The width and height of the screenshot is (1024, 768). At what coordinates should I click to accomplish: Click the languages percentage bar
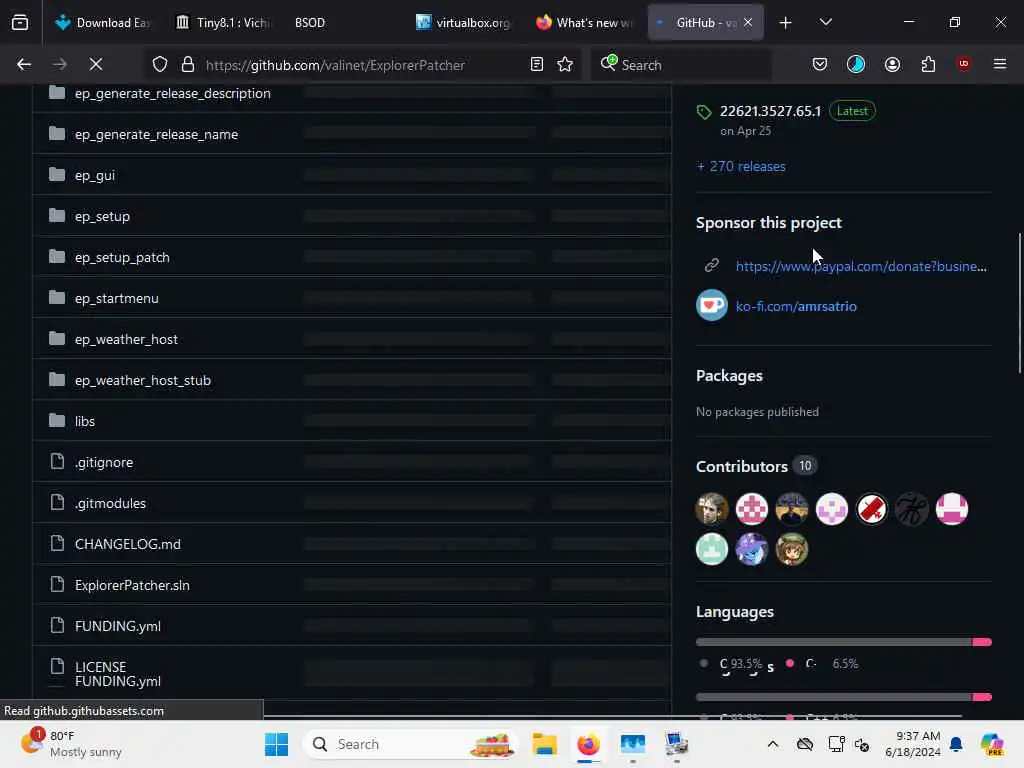844,643
